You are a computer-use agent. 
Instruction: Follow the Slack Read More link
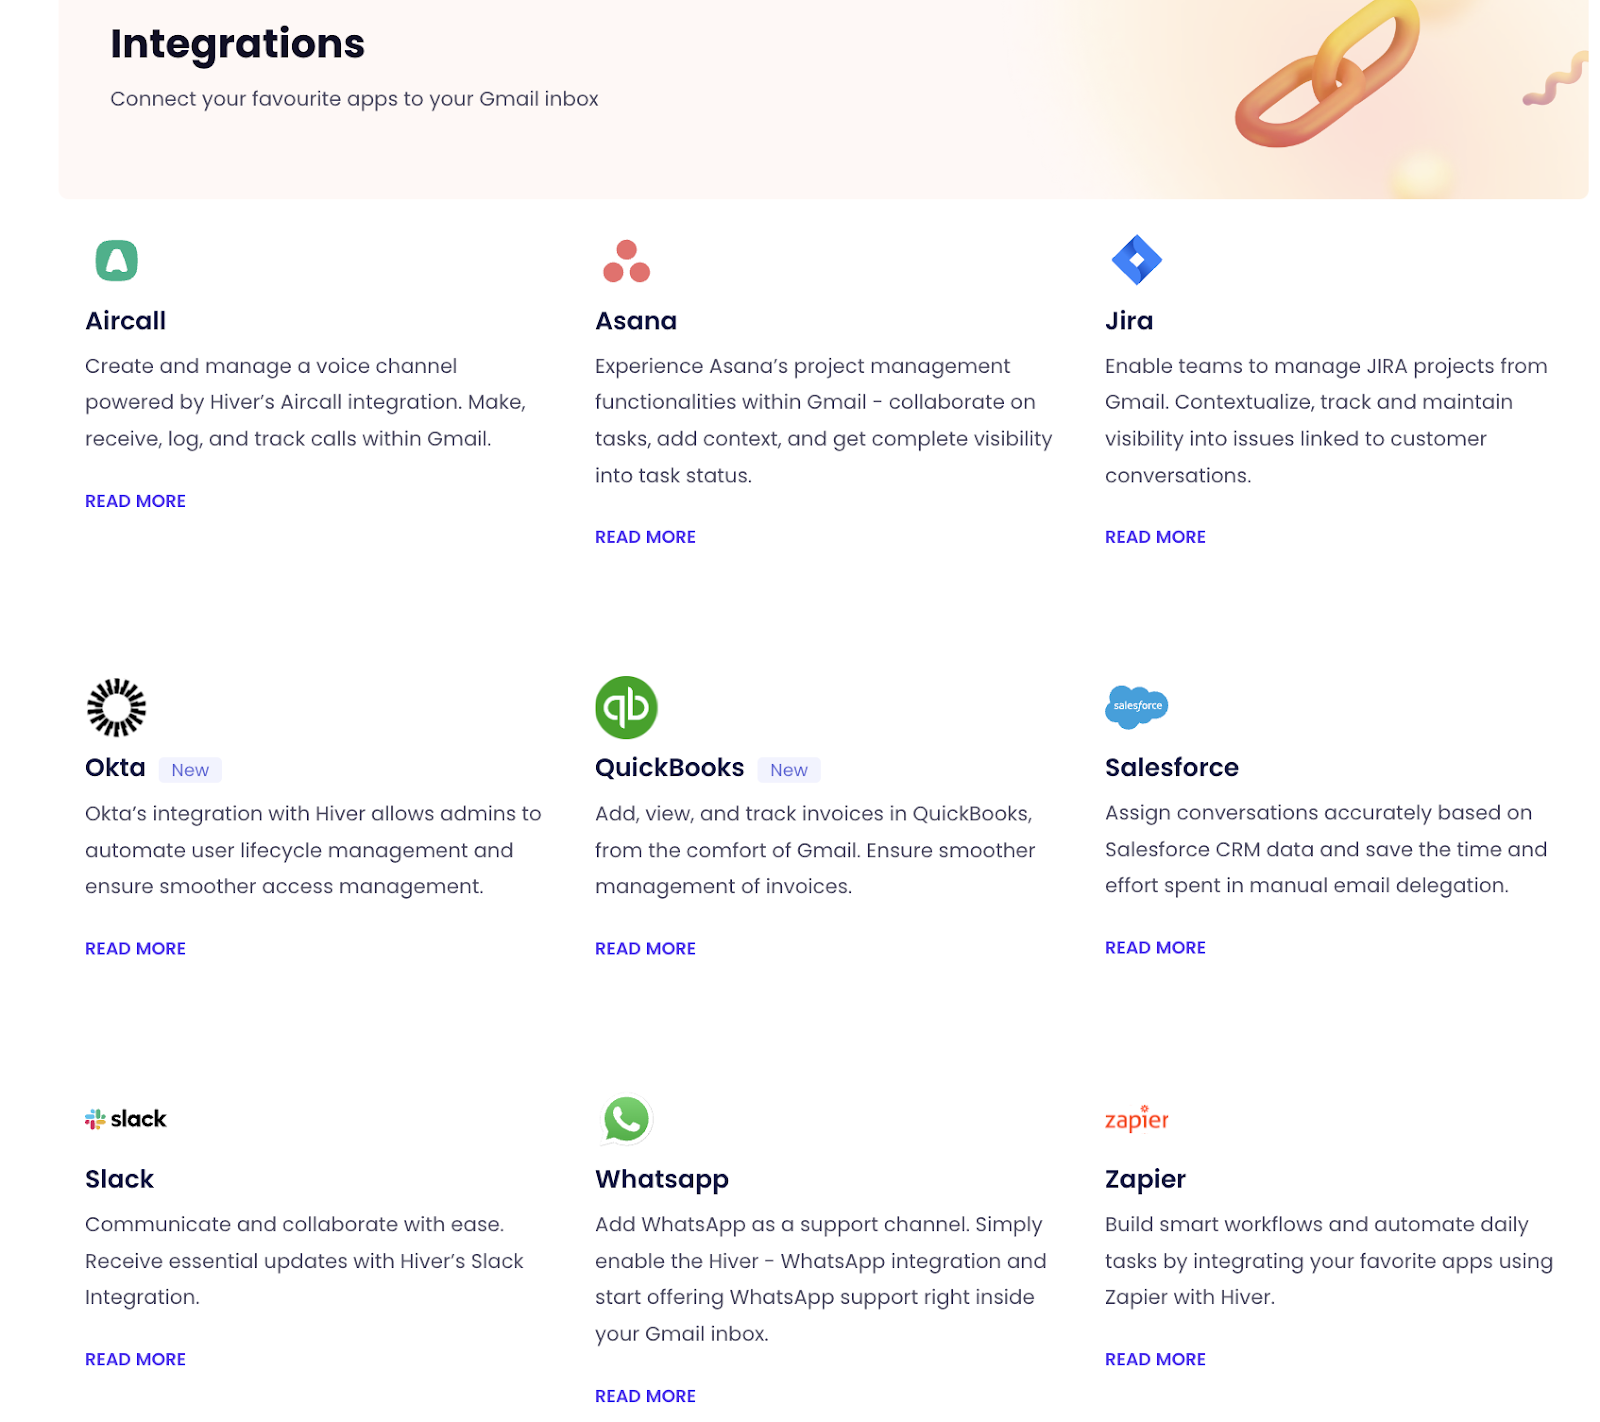[x=135, y=1359]
